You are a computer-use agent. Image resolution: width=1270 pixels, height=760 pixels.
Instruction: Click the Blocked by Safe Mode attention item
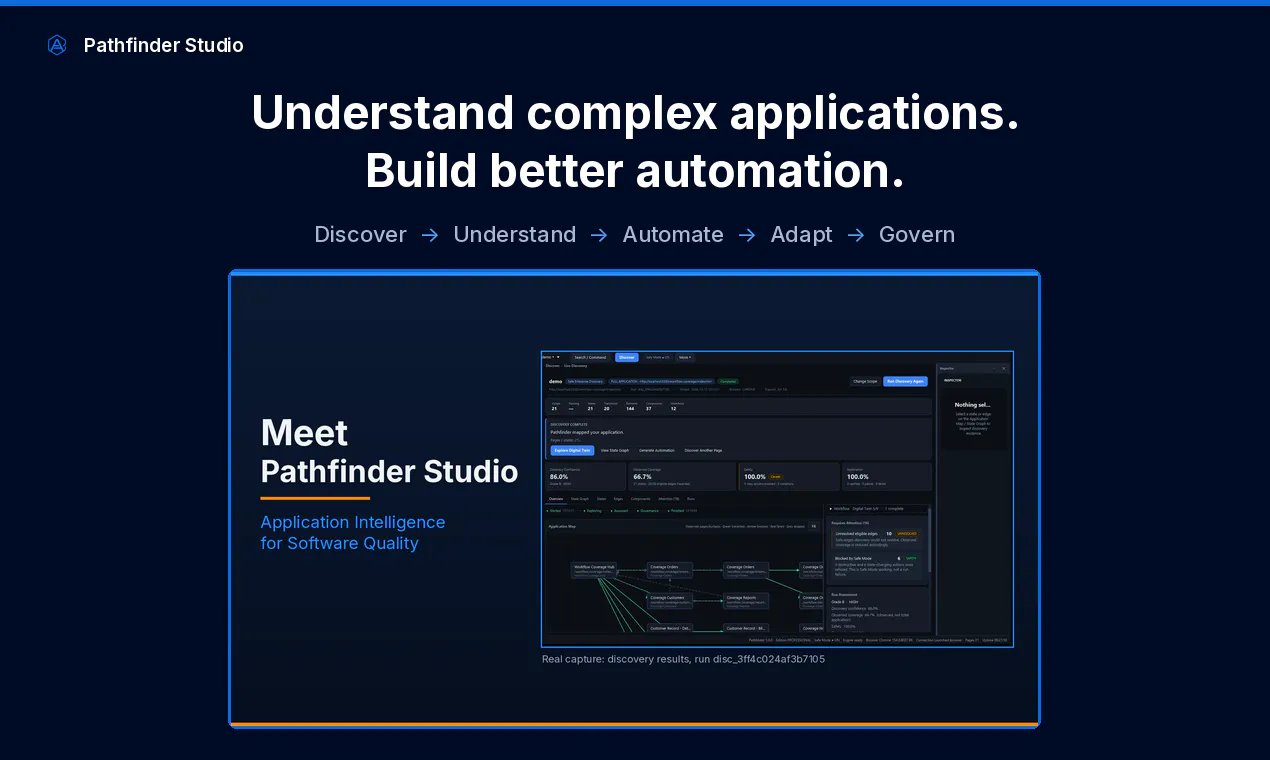(x=877, y=565)
